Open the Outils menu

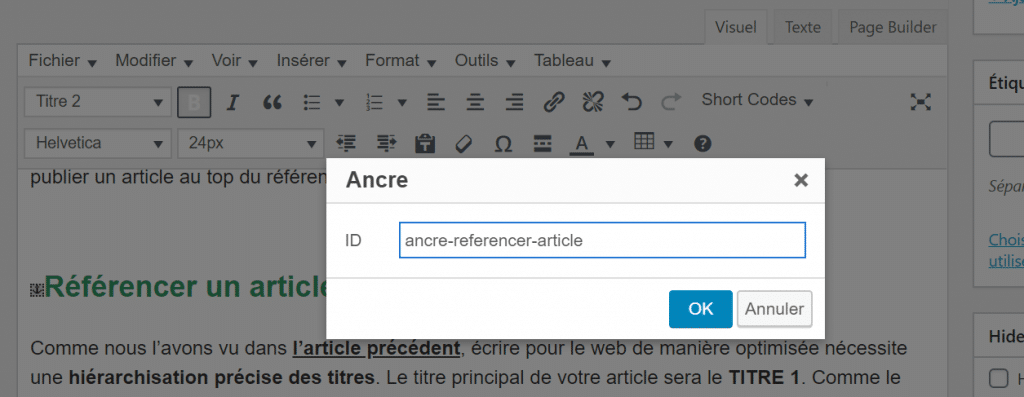(x=486, y=61)
